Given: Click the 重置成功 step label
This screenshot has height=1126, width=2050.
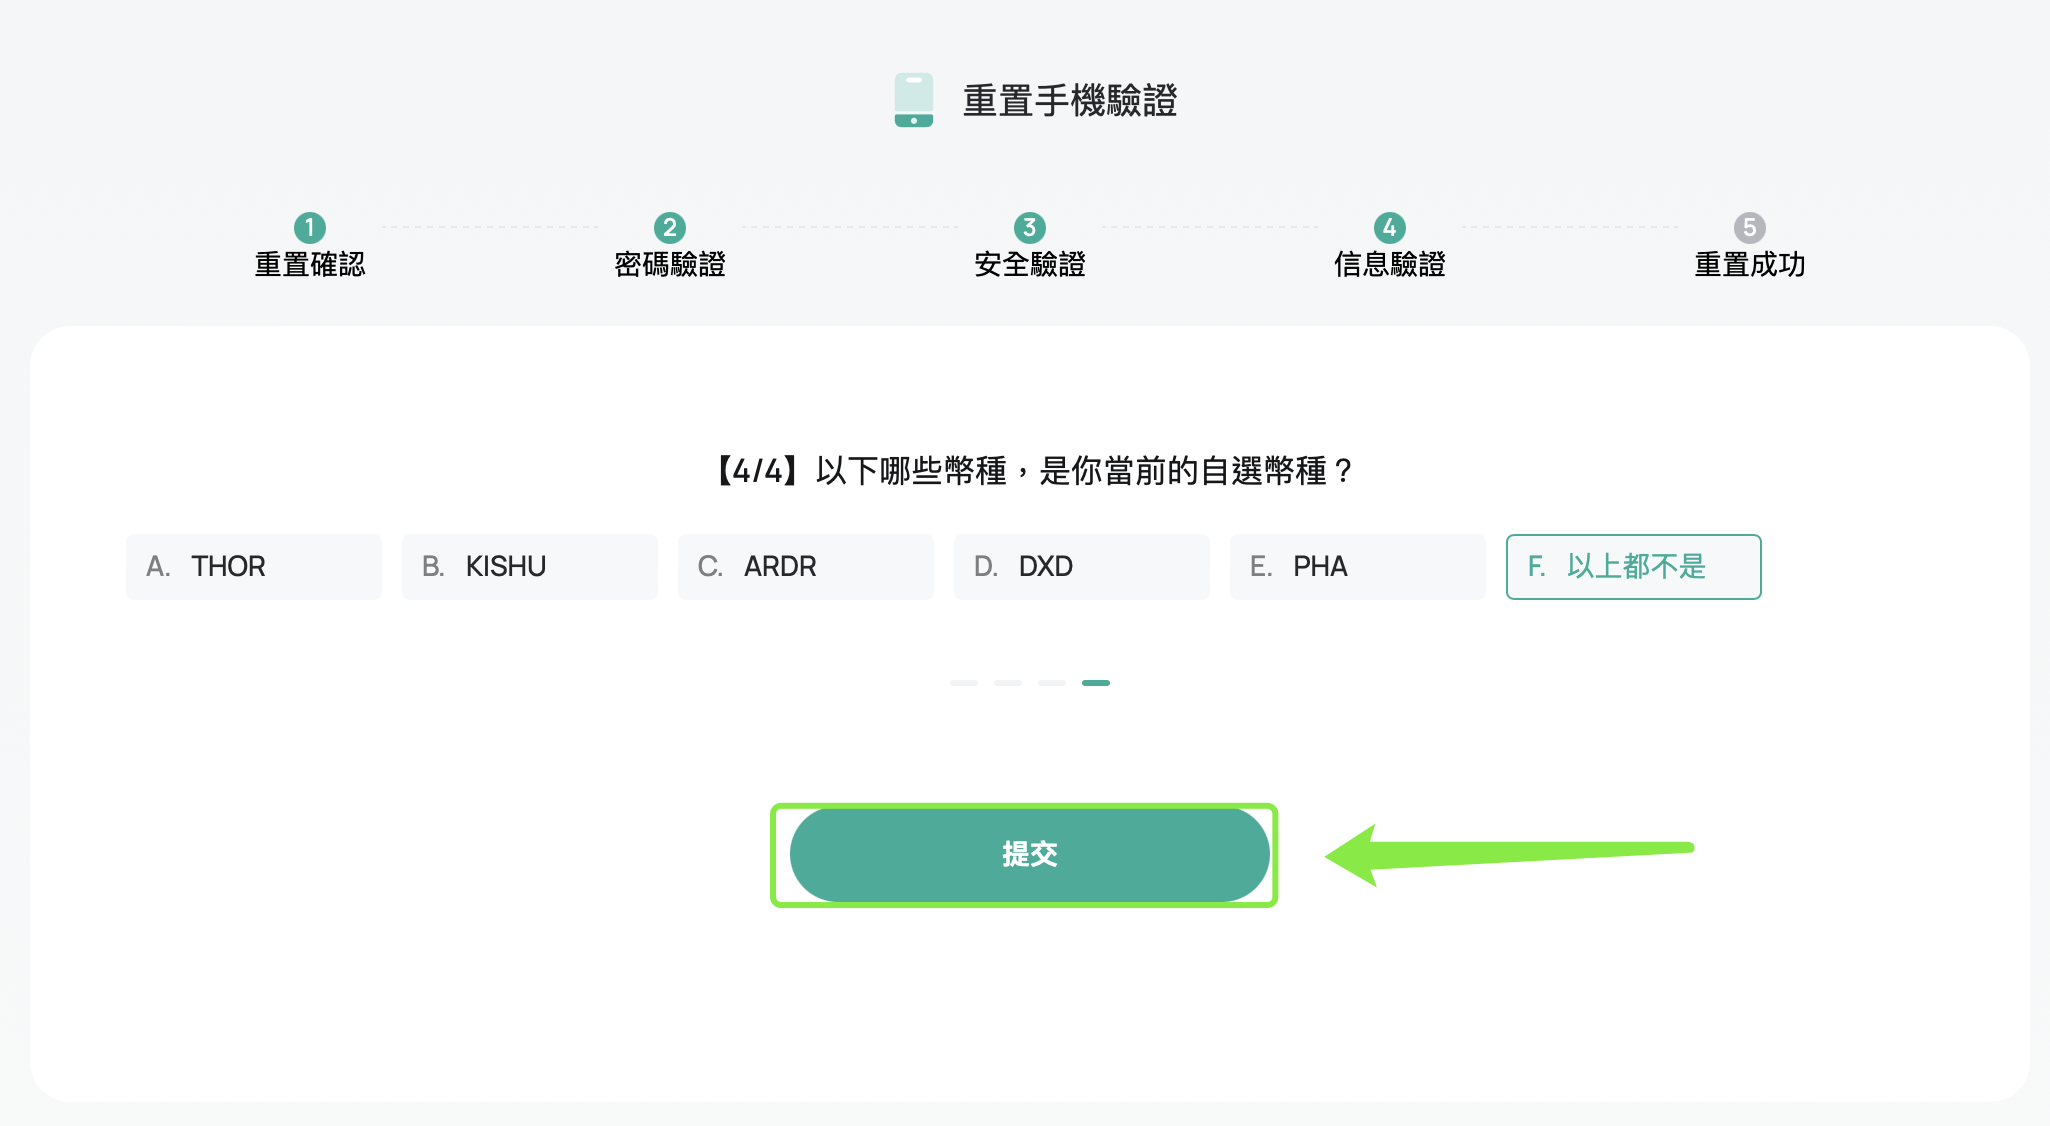Looking at the screenshot, I should pyautogui.click(x=1750, y=265).
